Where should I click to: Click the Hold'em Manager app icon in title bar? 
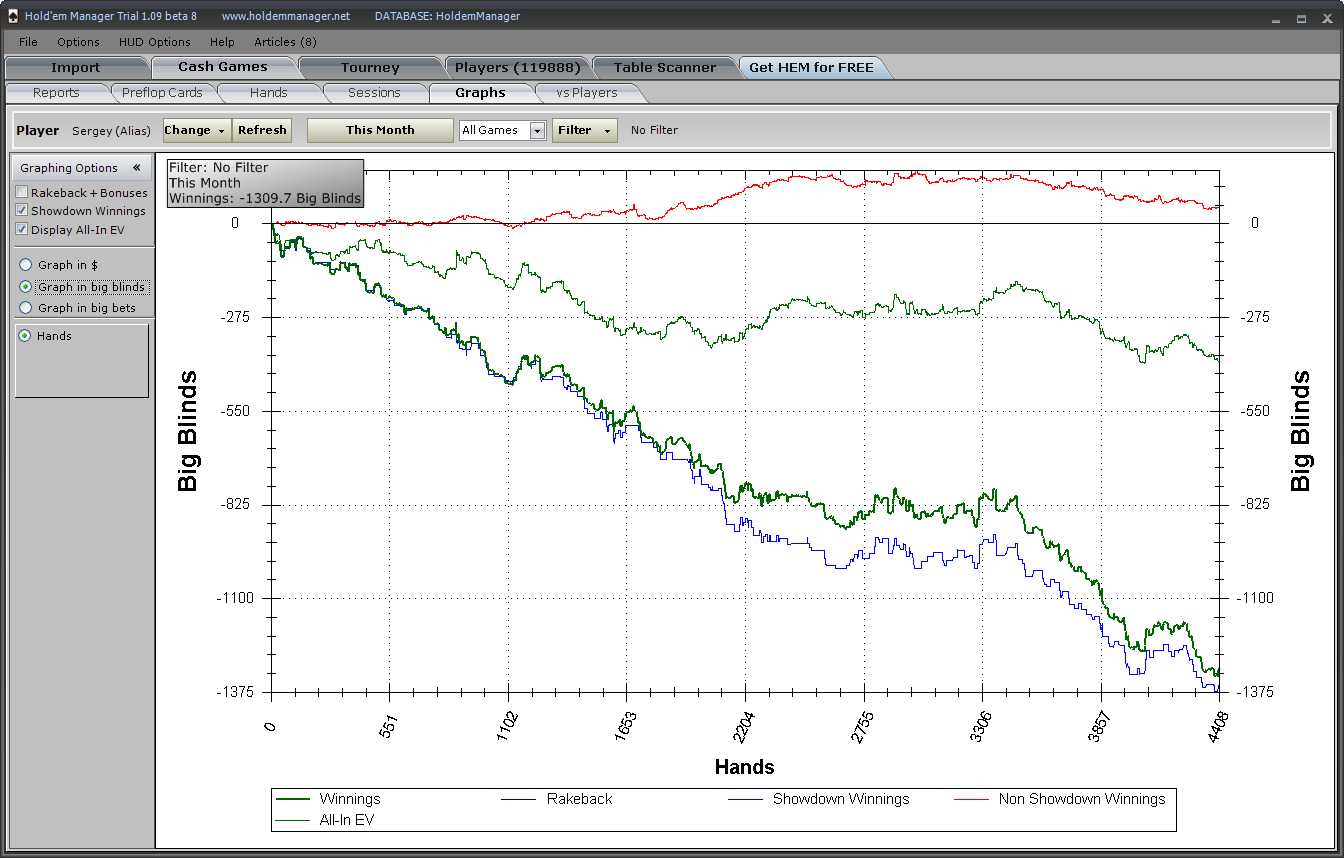[x=12, y=17]
